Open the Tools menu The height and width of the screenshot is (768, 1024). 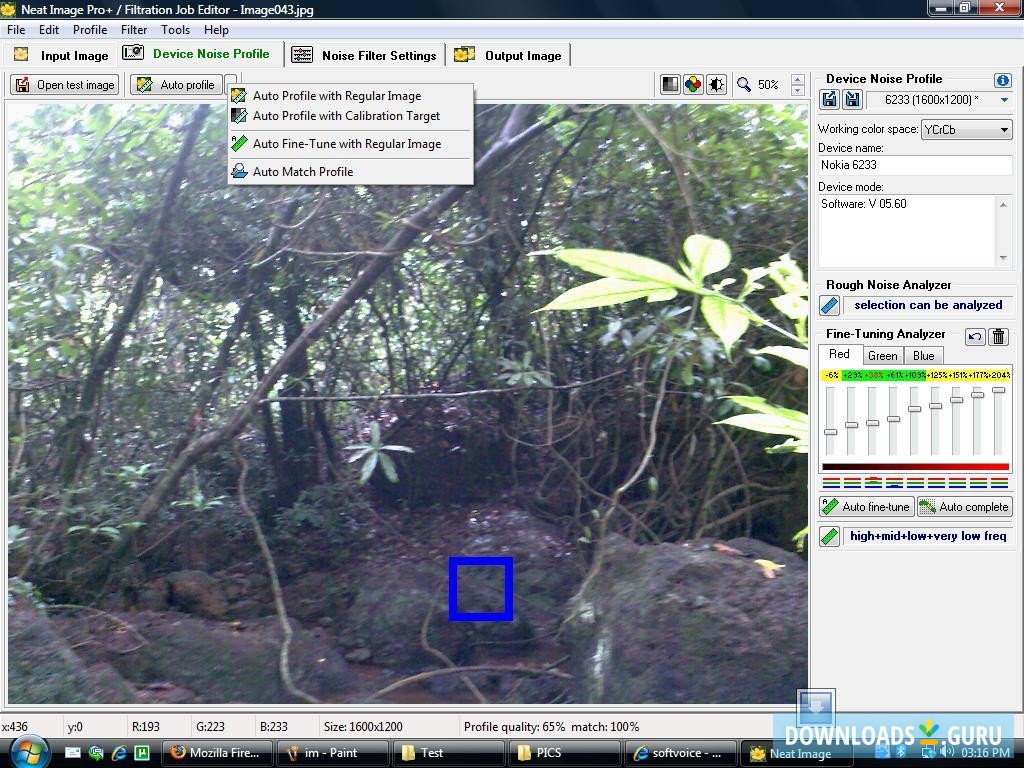tap(175, 30)
